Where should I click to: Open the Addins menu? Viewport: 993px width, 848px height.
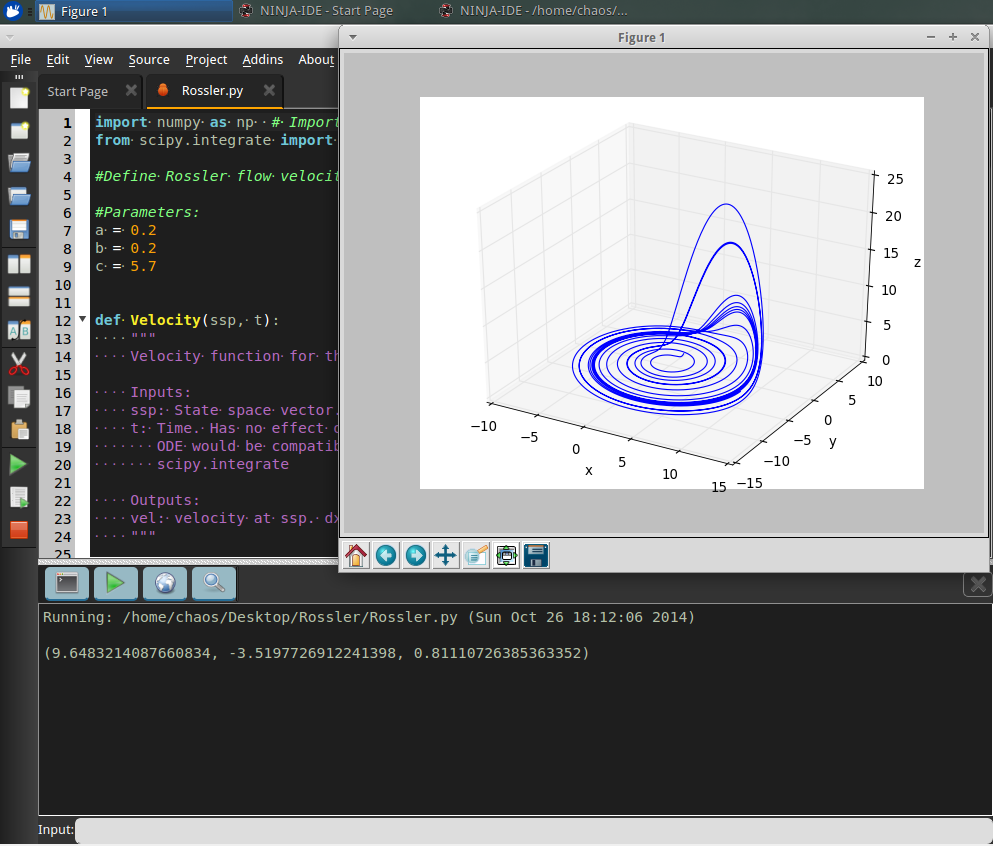[262, 60]
